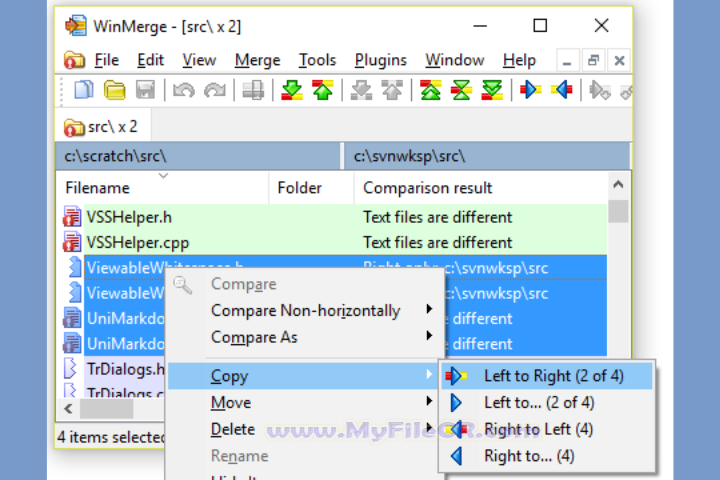The image size is (720, 480).
Task: Click the Next Difference green down arrow
Action: 292,90
